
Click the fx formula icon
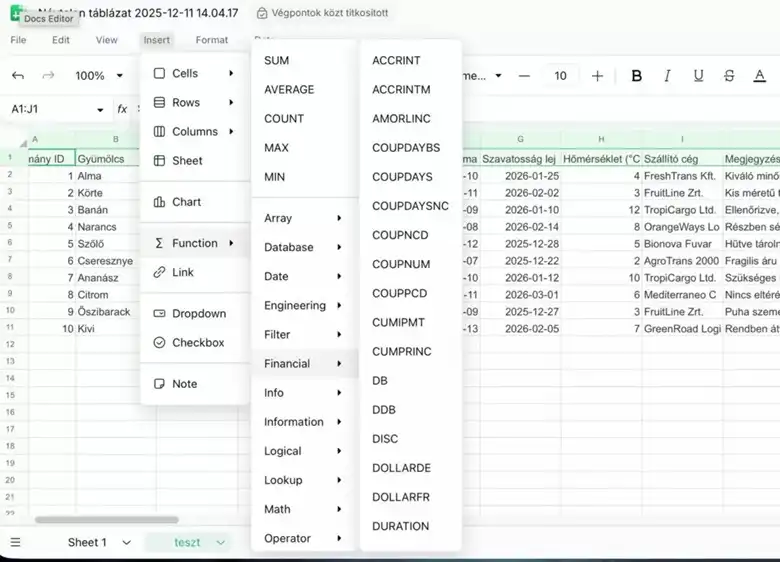tap(122, 109)
